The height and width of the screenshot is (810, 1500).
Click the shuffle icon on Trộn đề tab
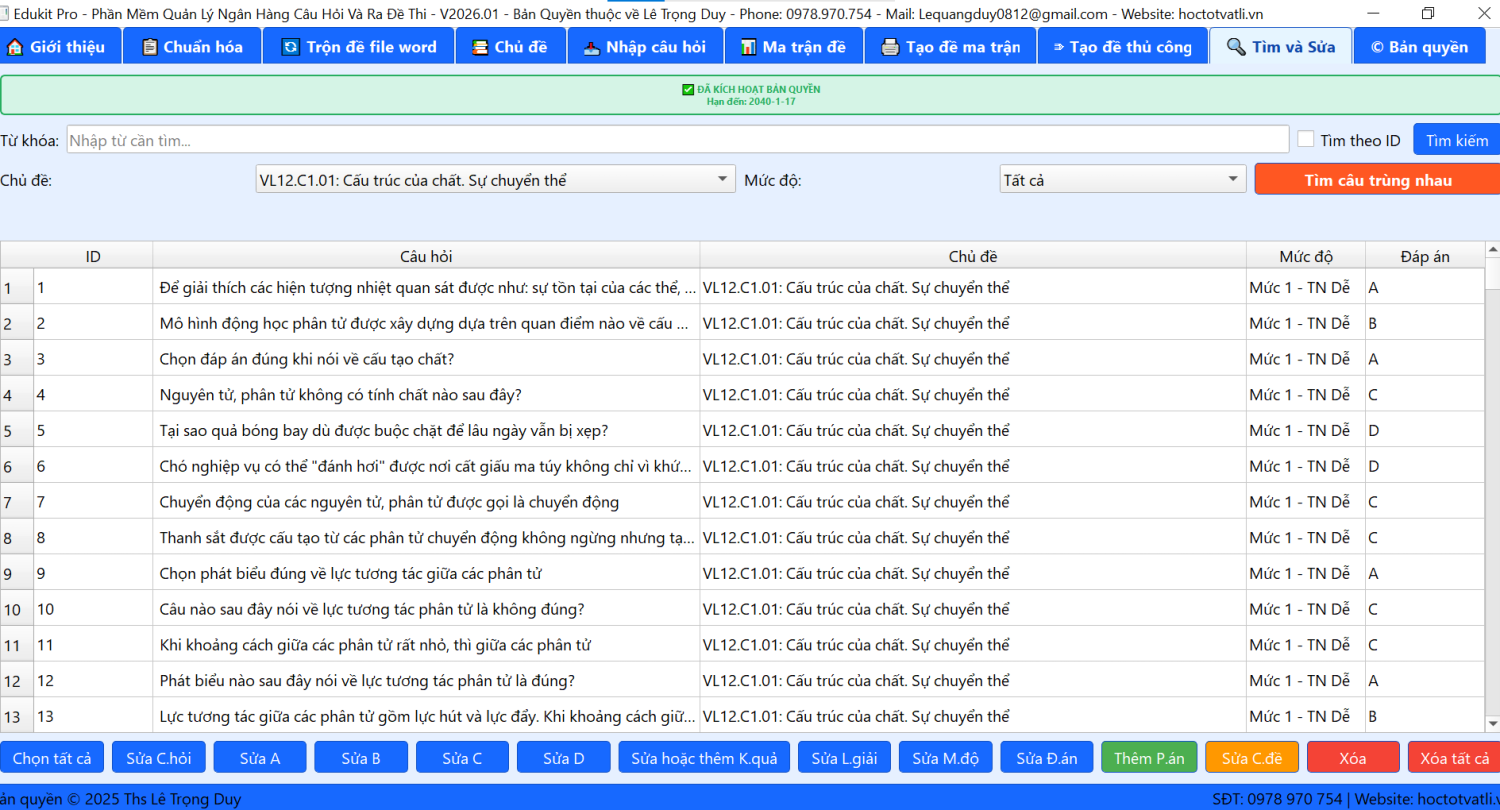click(291, 47)
